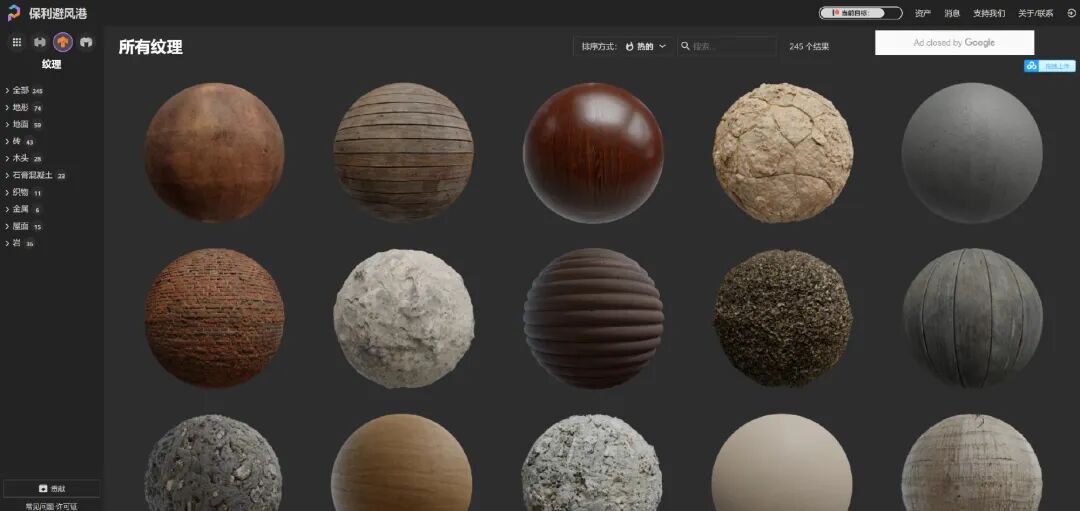
Task: Click the 保利避风港 site title
Action: (58, 13)
